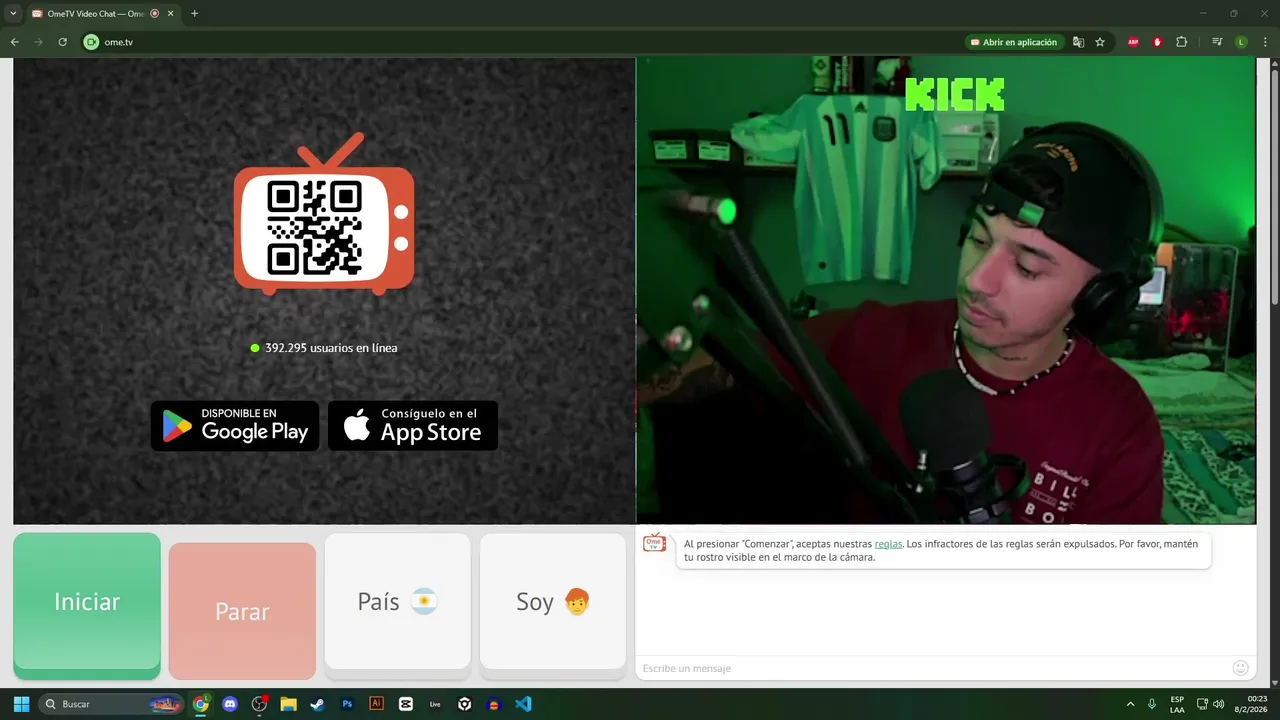Click Abrir en aplicación button
The image size is (1280, 720).
tap(1013, 42)
